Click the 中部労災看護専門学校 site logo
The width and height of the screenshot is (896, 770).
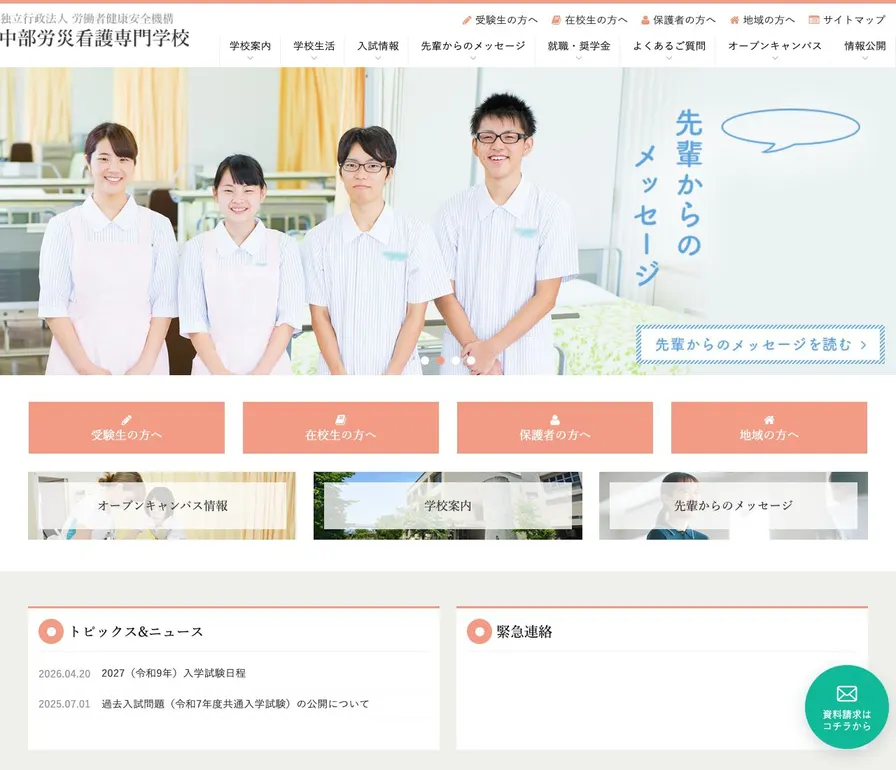coord(95,38)
